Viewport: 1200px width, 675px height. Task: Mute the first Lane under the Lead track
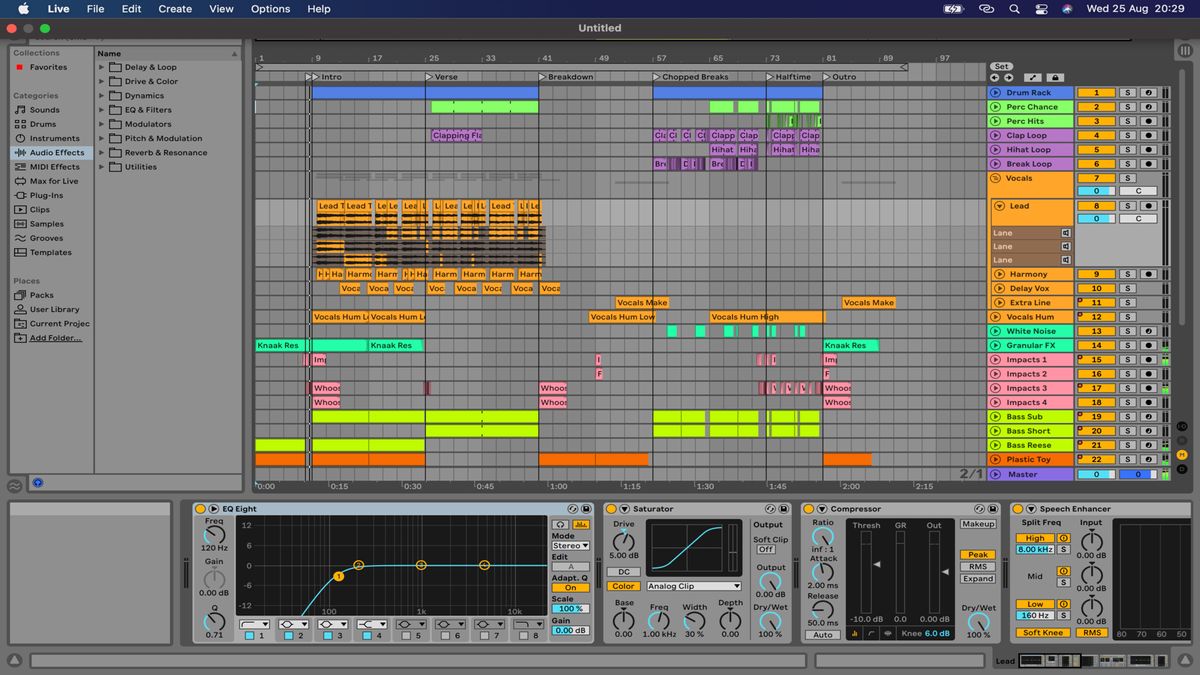[x=1065, y=232]
